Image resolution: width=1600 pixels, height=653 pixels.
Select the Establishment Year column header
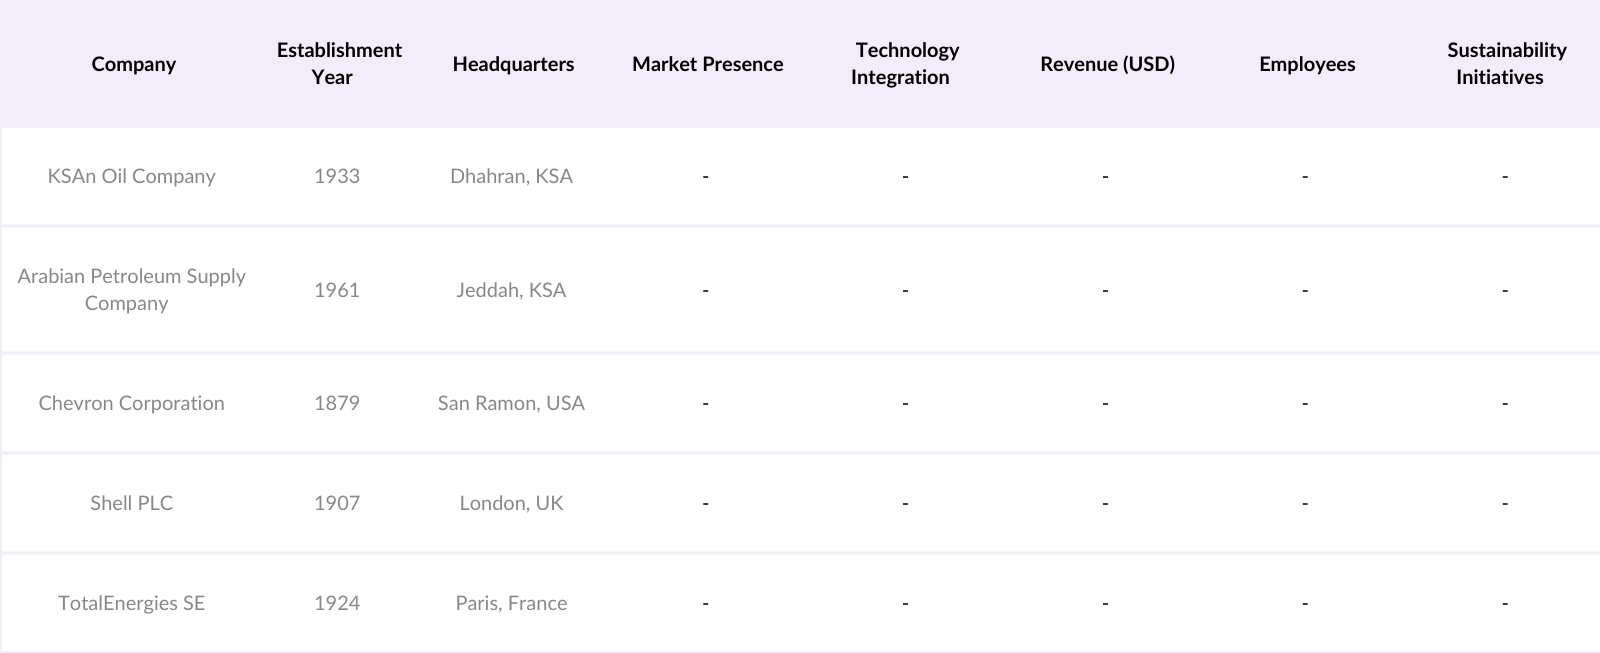click(339, 64)
